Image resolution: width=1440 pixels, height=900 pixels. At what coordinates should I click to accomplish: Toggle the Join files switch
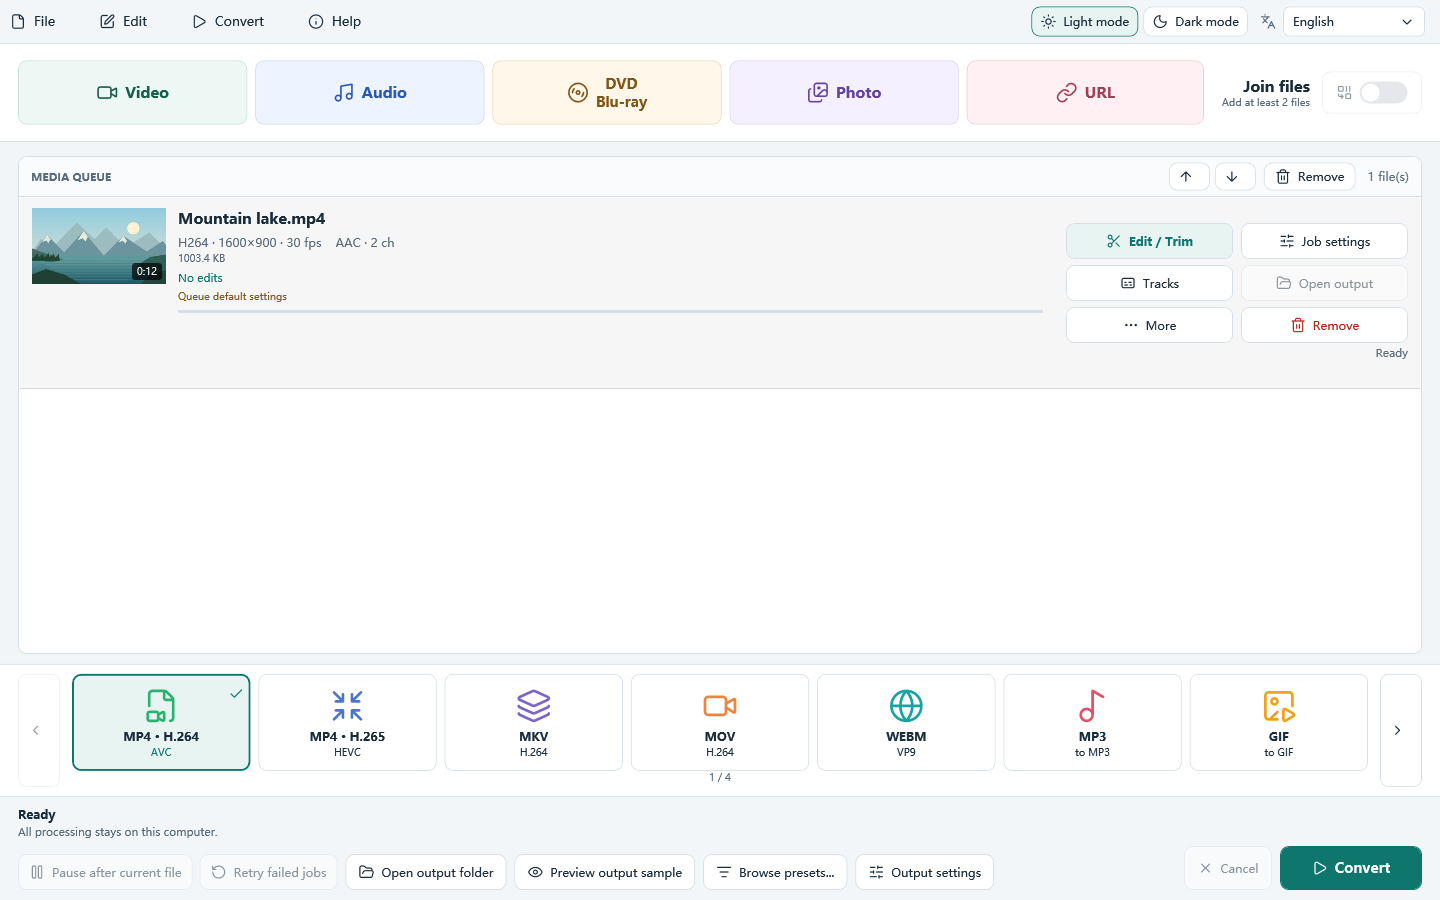(x=1383, y=93)
